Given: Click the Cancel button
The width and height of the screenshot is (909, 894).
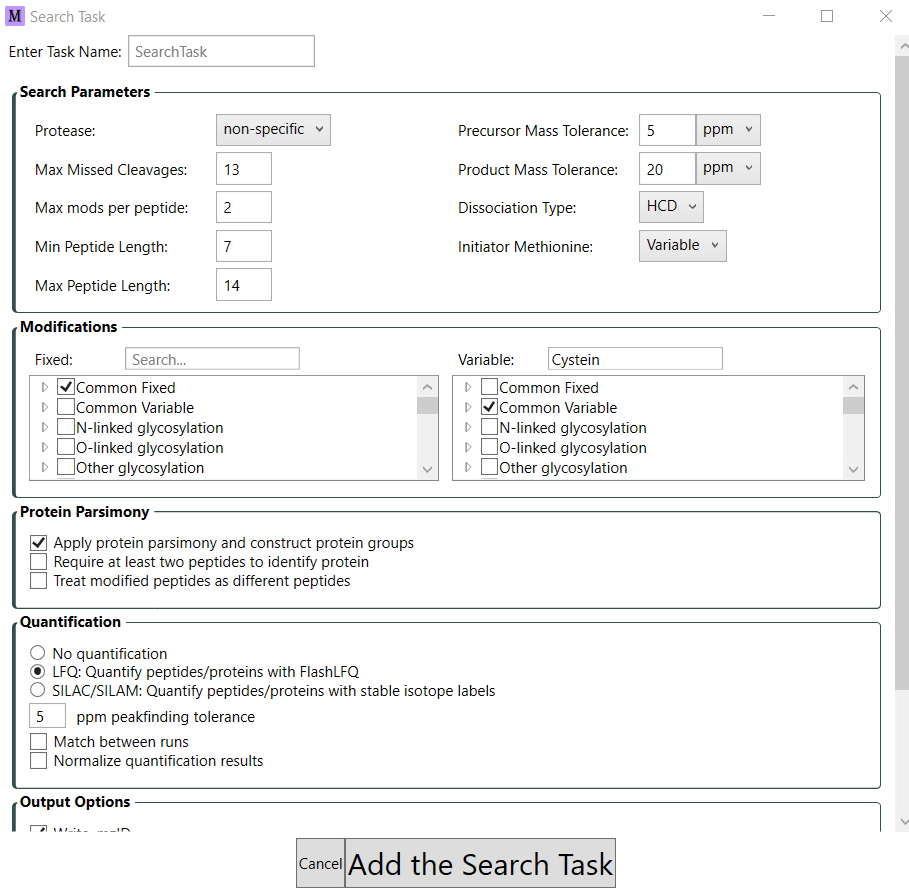Looking at the screenshot, I should coord(320,862).
